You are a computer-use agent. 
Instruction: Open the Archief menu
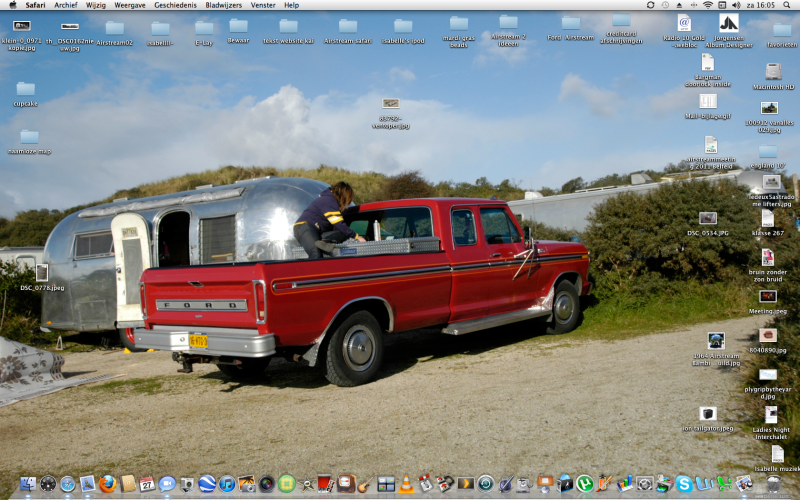pyautogui.click(x=66, y=5)
